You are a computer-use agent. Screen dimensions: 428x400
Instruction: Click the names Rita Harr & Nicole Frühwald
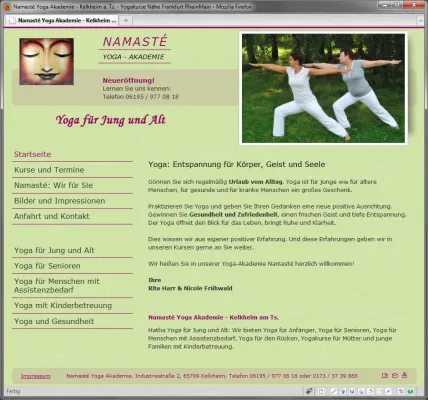tap(190, 288)
